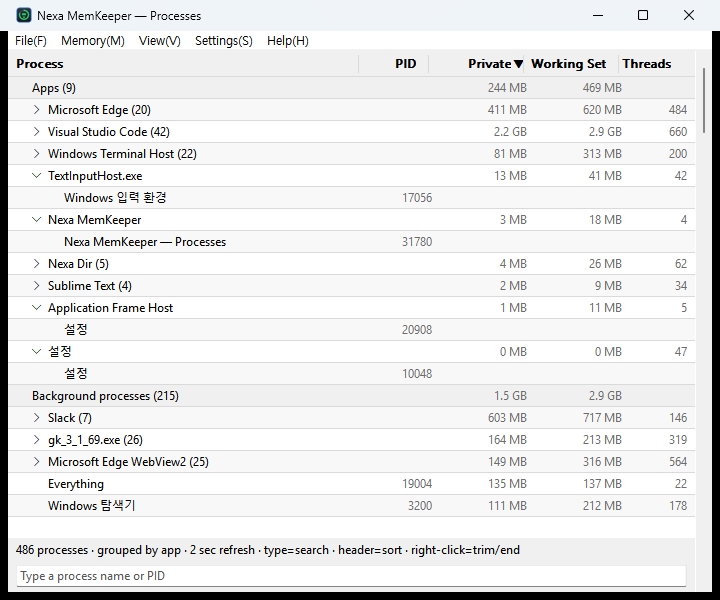The image size is (720, 600).
Task: Sort by the Process column header
Action: pos(183,64)
